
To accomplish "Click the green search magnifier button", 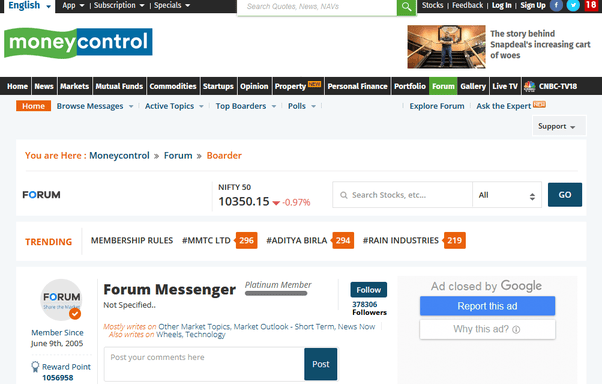I will 406,7.
